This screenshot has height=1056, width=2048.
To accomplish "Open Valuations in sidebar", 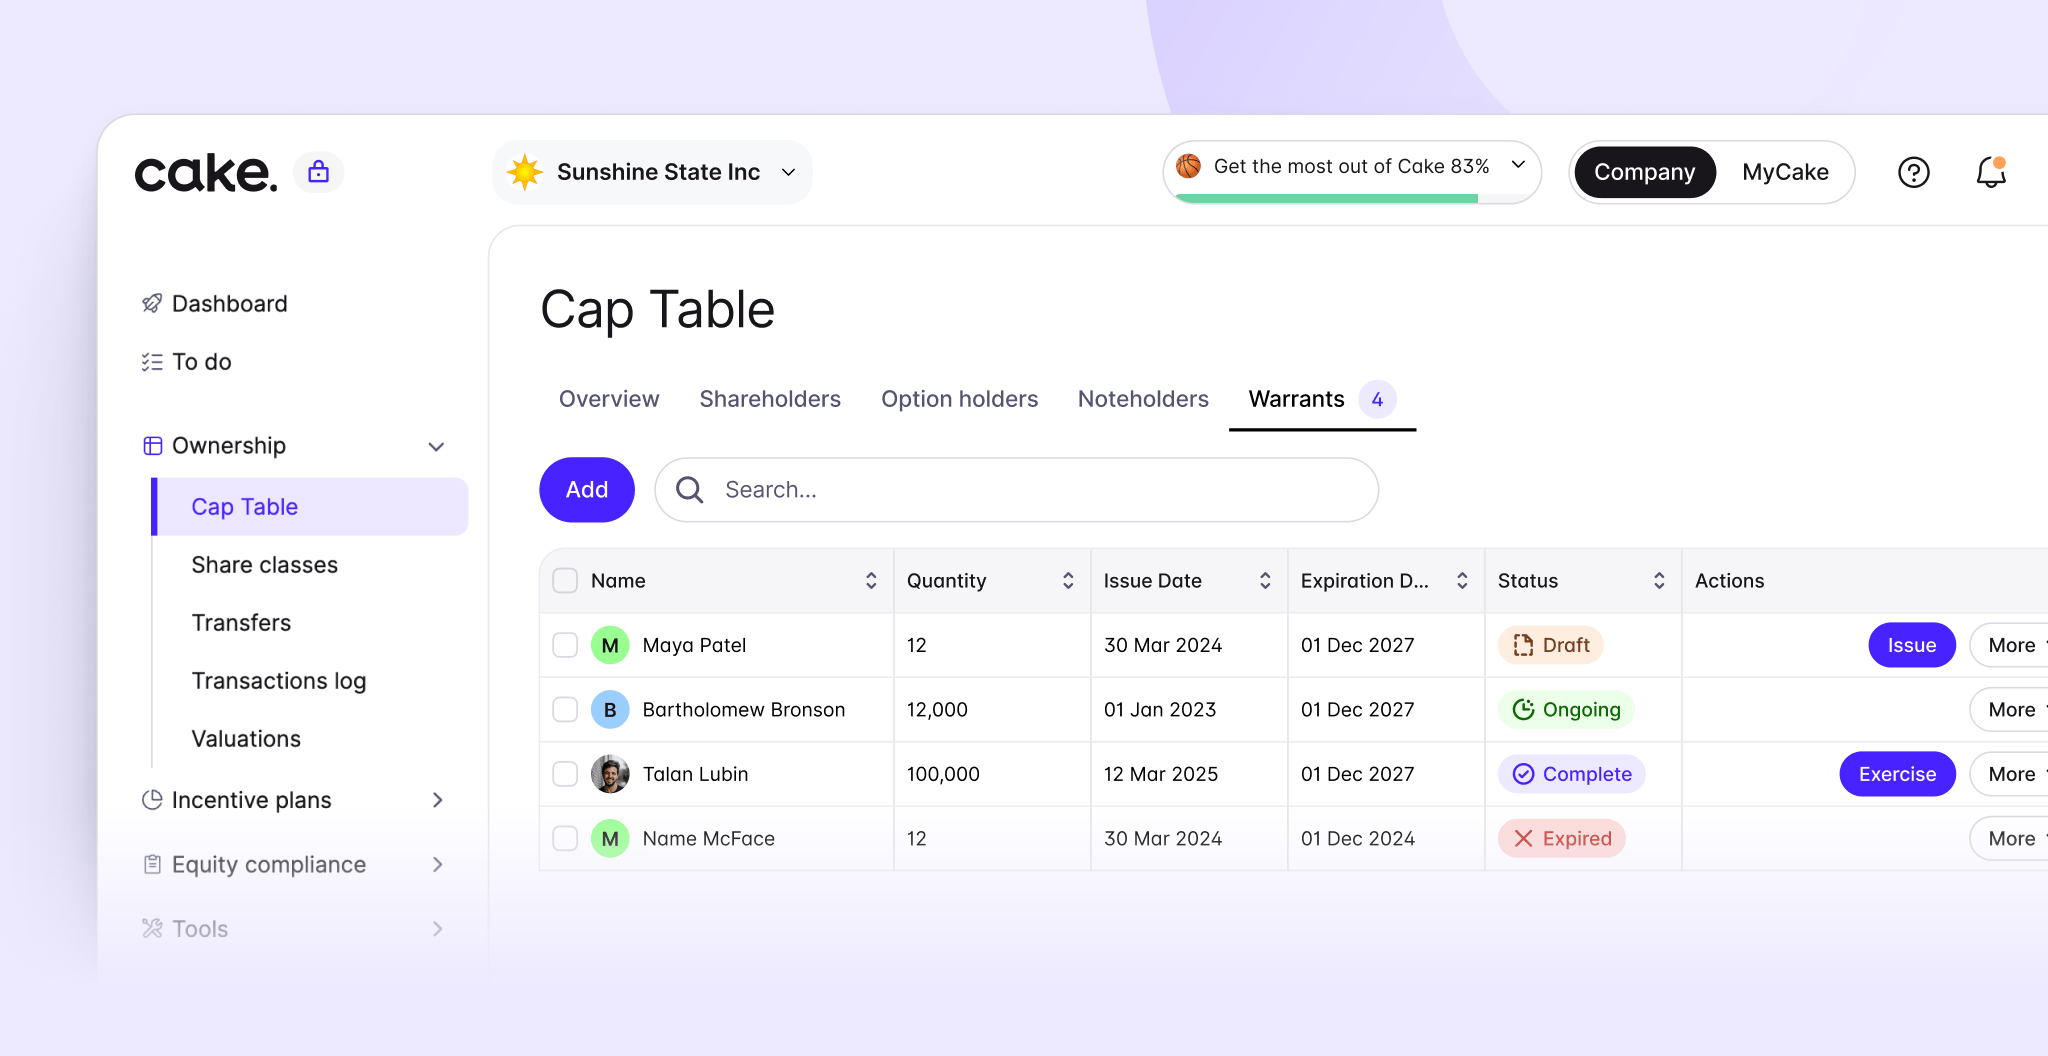I will click(x=246, y=739).
